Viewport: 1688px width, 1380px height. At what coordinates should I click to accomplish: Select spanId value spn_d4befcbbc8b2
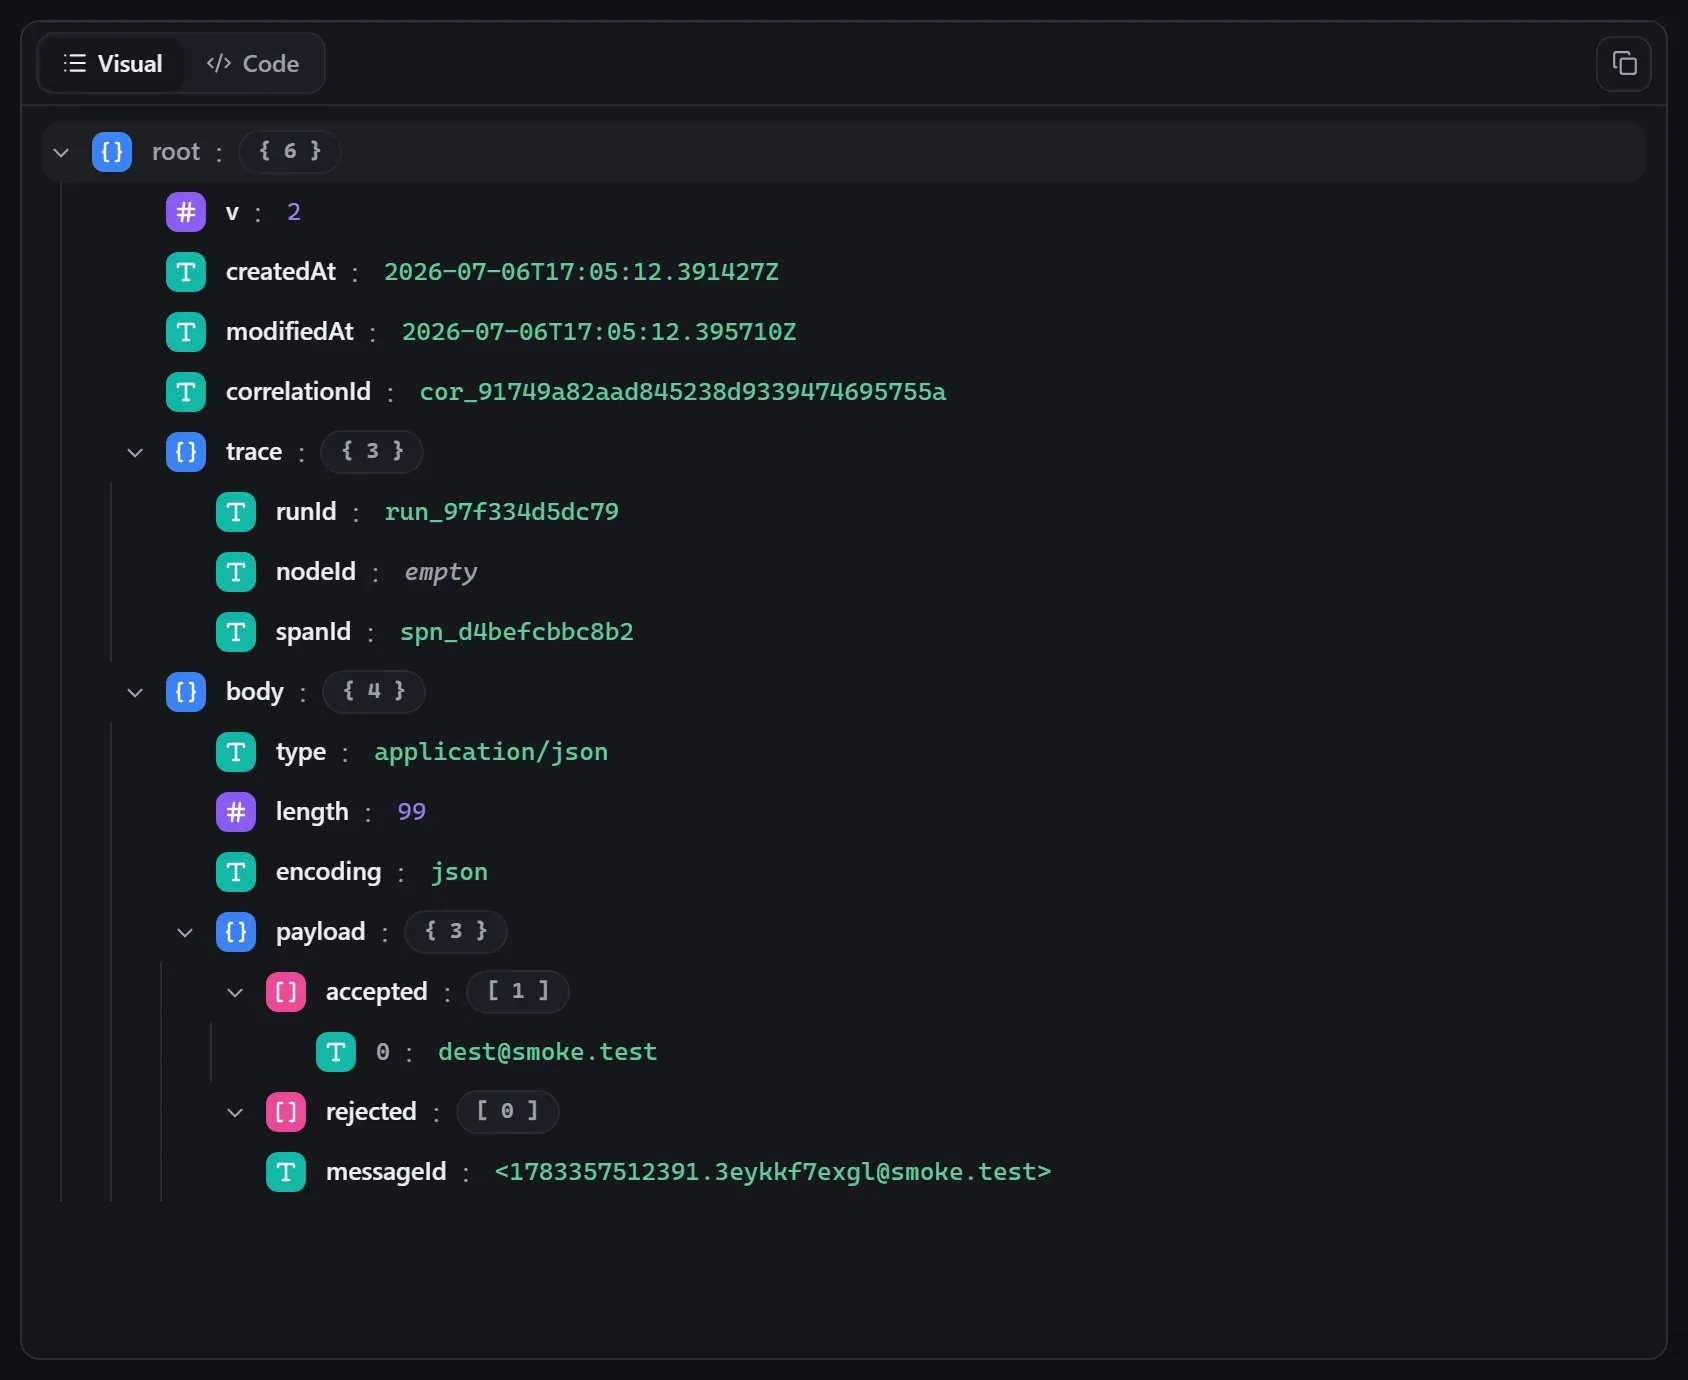pyautogui.click(x=517, y=632)
